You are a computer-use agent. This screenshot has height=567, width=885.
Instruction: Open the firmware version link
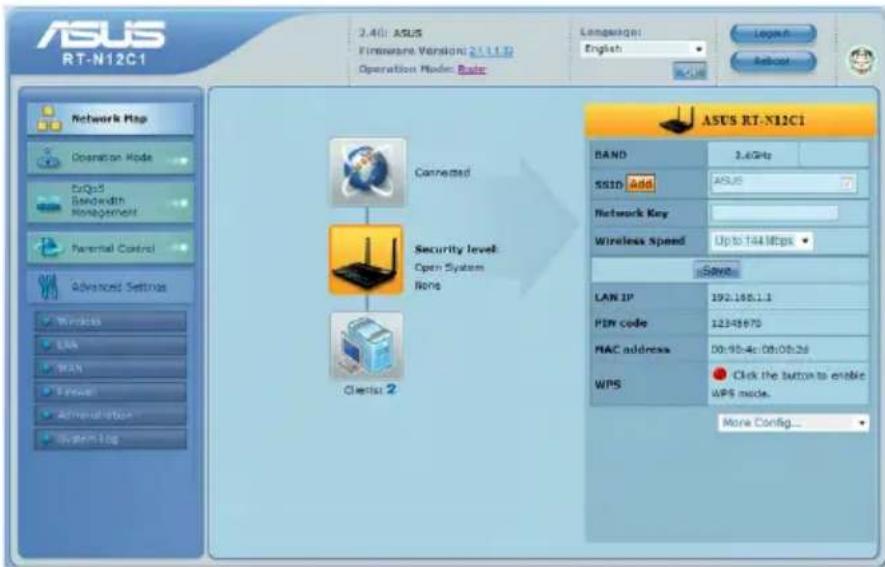(x=491, y=51)
